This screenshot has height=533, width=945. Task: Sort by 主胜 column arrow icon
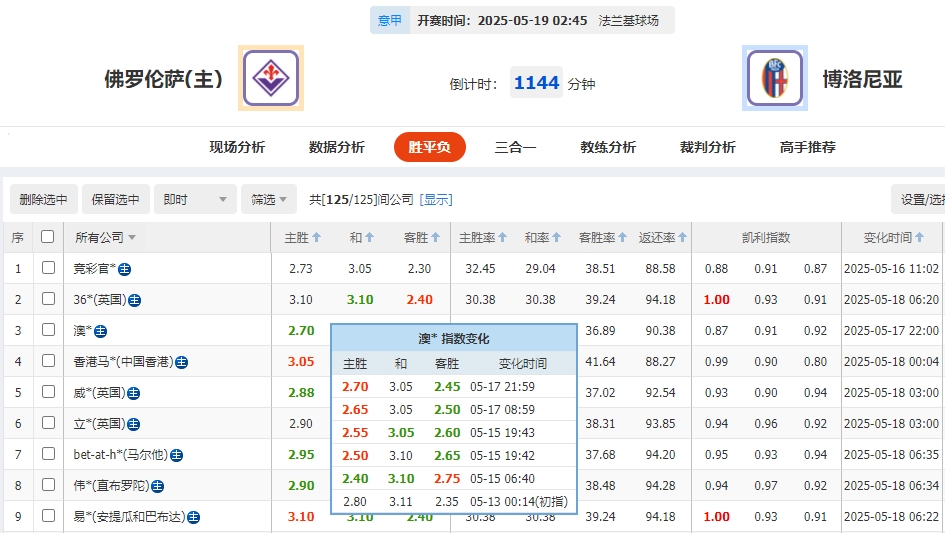pos(317,238)
